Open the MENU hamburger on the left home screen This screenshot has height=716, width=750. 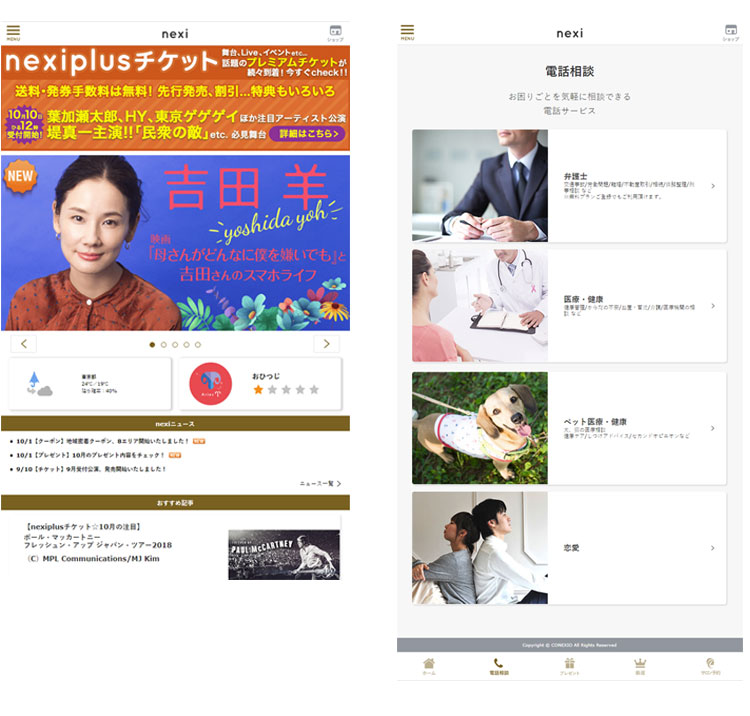click(x=13, y=33)
